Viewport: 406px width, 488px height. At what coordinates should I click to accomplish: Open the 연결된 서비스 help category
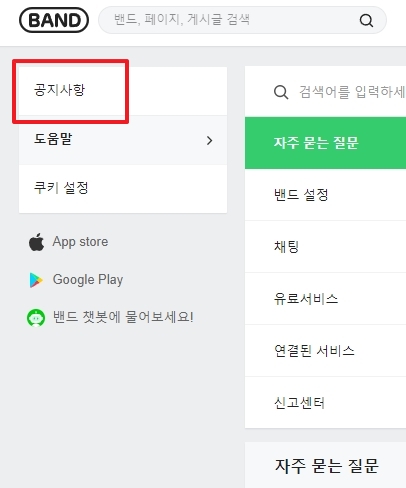pyautogui.click(x=325, y=351)
